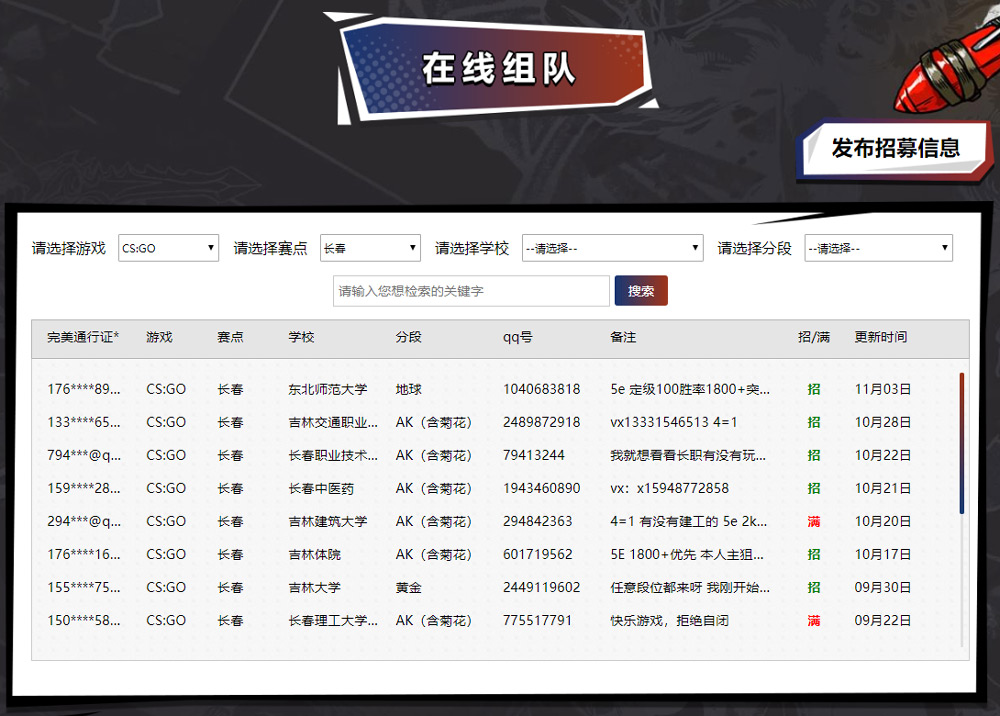1000x716 pixels.
Task: Expand the 请选择分段 dropdown
Action: pyautogui.click(x=878, y=248)
